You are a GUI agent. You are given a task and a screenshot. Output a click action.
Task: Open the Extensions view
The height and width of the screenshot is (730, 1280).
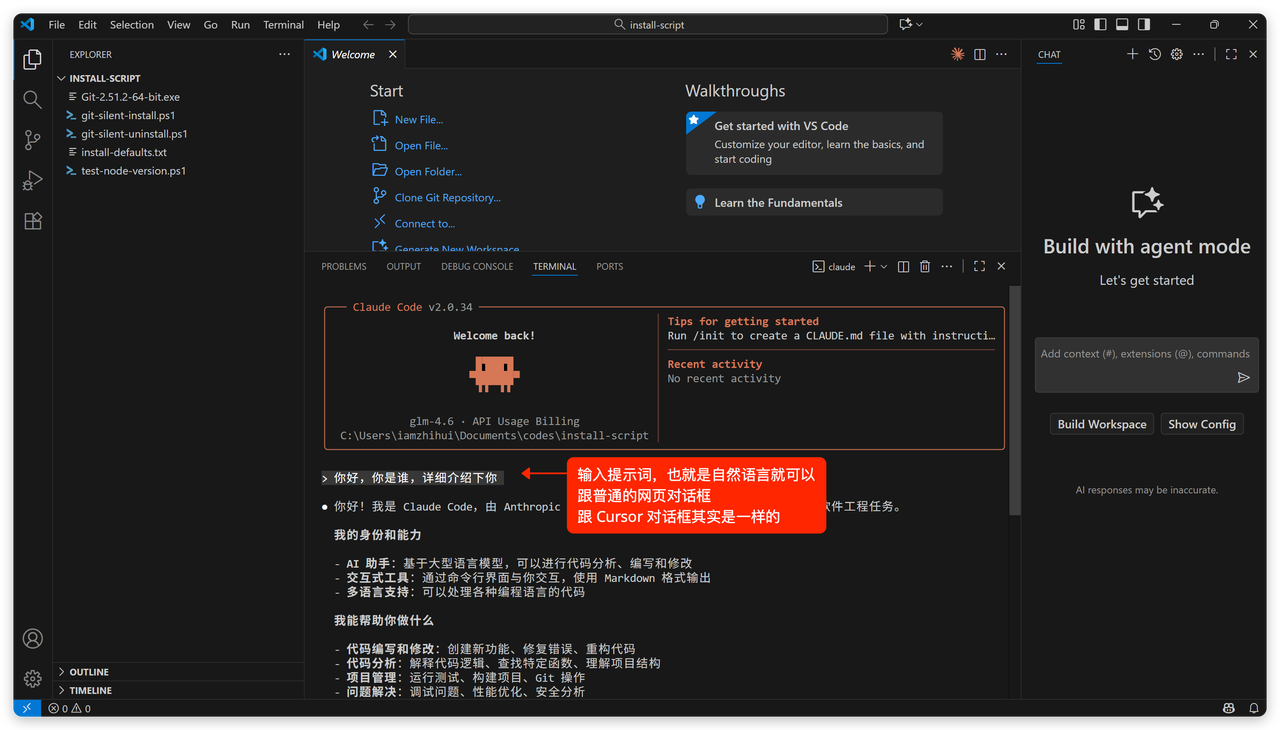[x=32, y=222]
